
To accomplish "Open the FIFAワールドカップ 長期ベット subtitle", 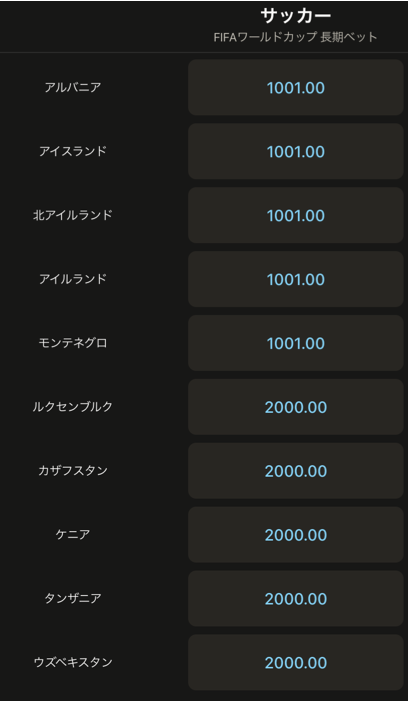I will click(x=295, y=37).
